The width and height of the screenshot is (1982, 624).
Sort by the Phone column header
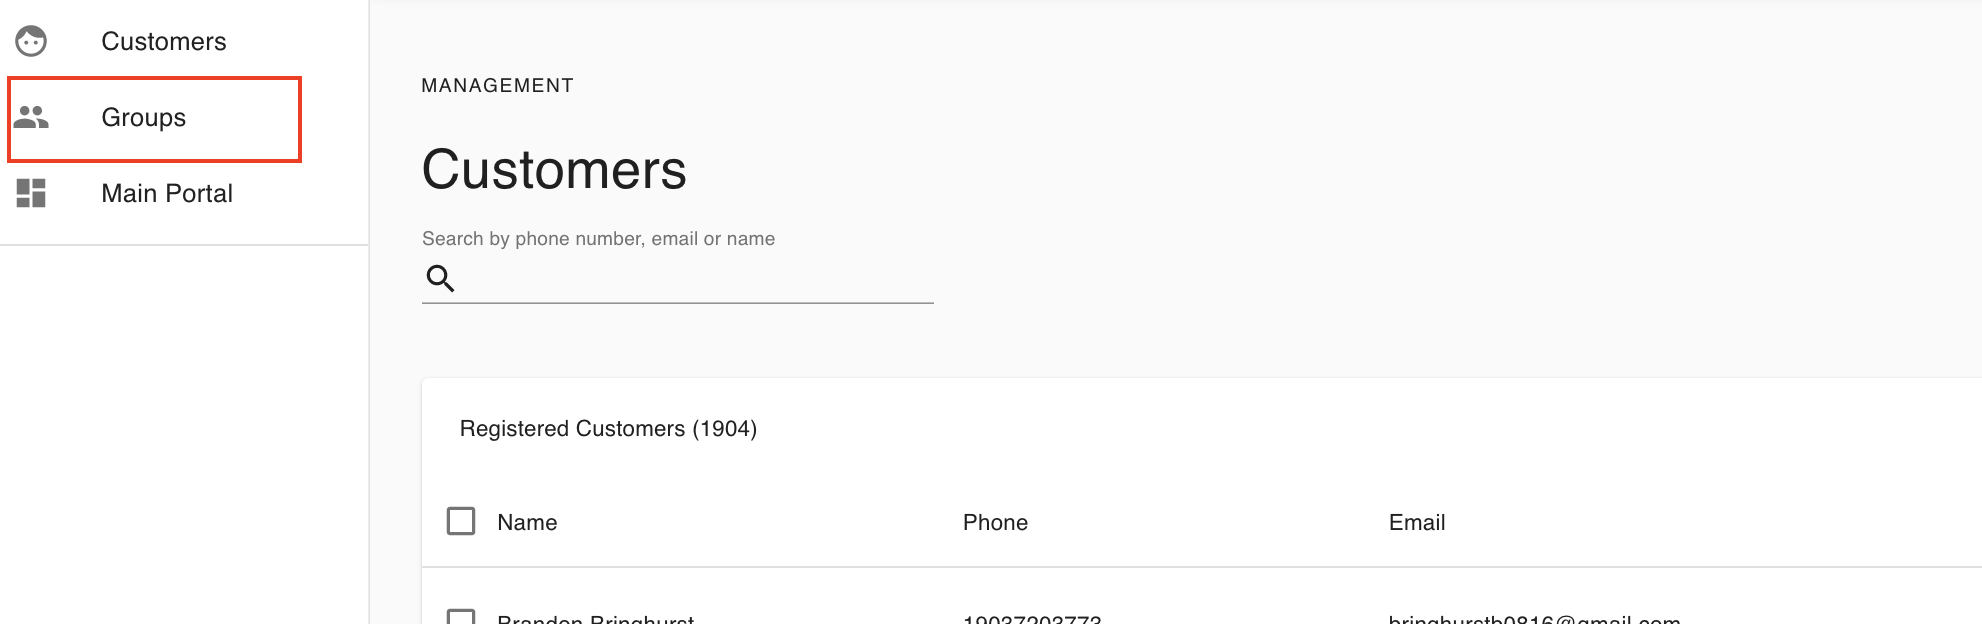(x=995, y=522)
